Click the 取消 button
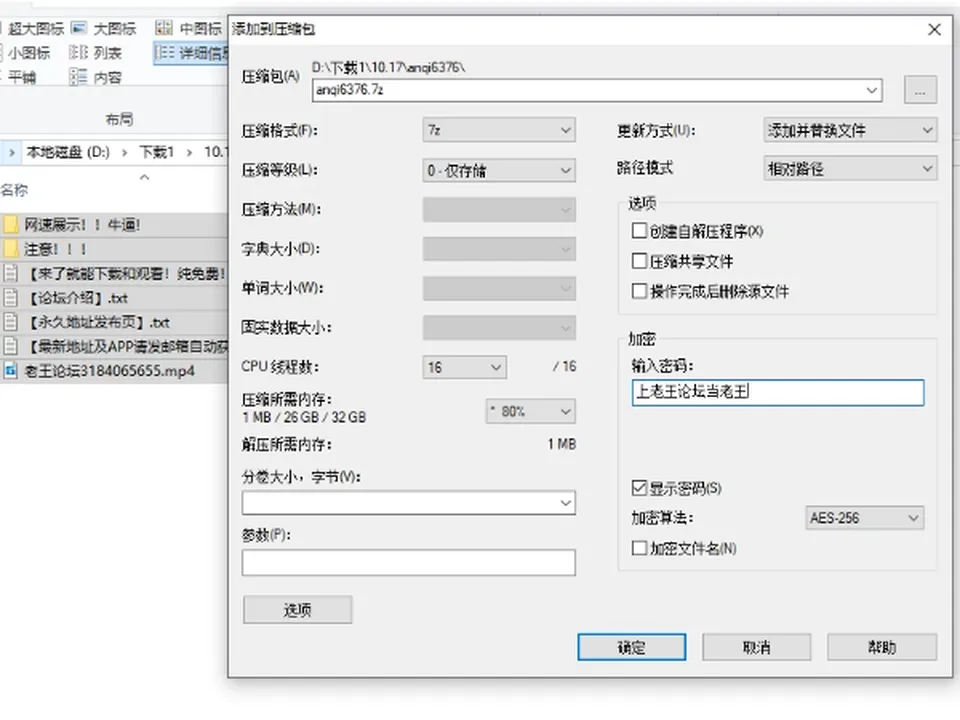960x720 pixels. 757,647
